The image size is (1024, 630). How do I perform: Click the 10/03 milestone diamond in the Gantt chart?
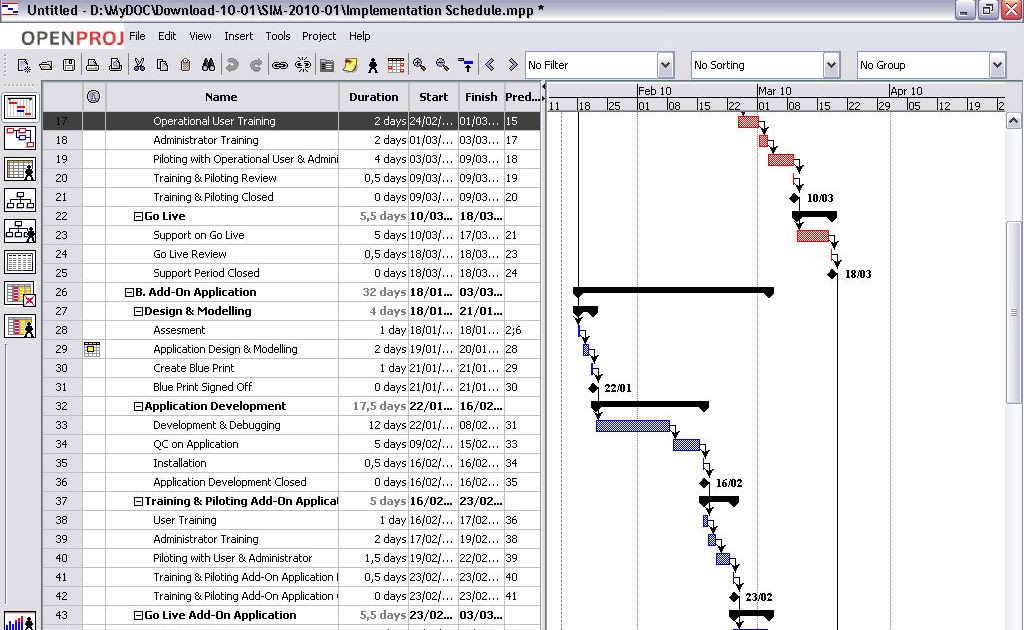point(794,198)
